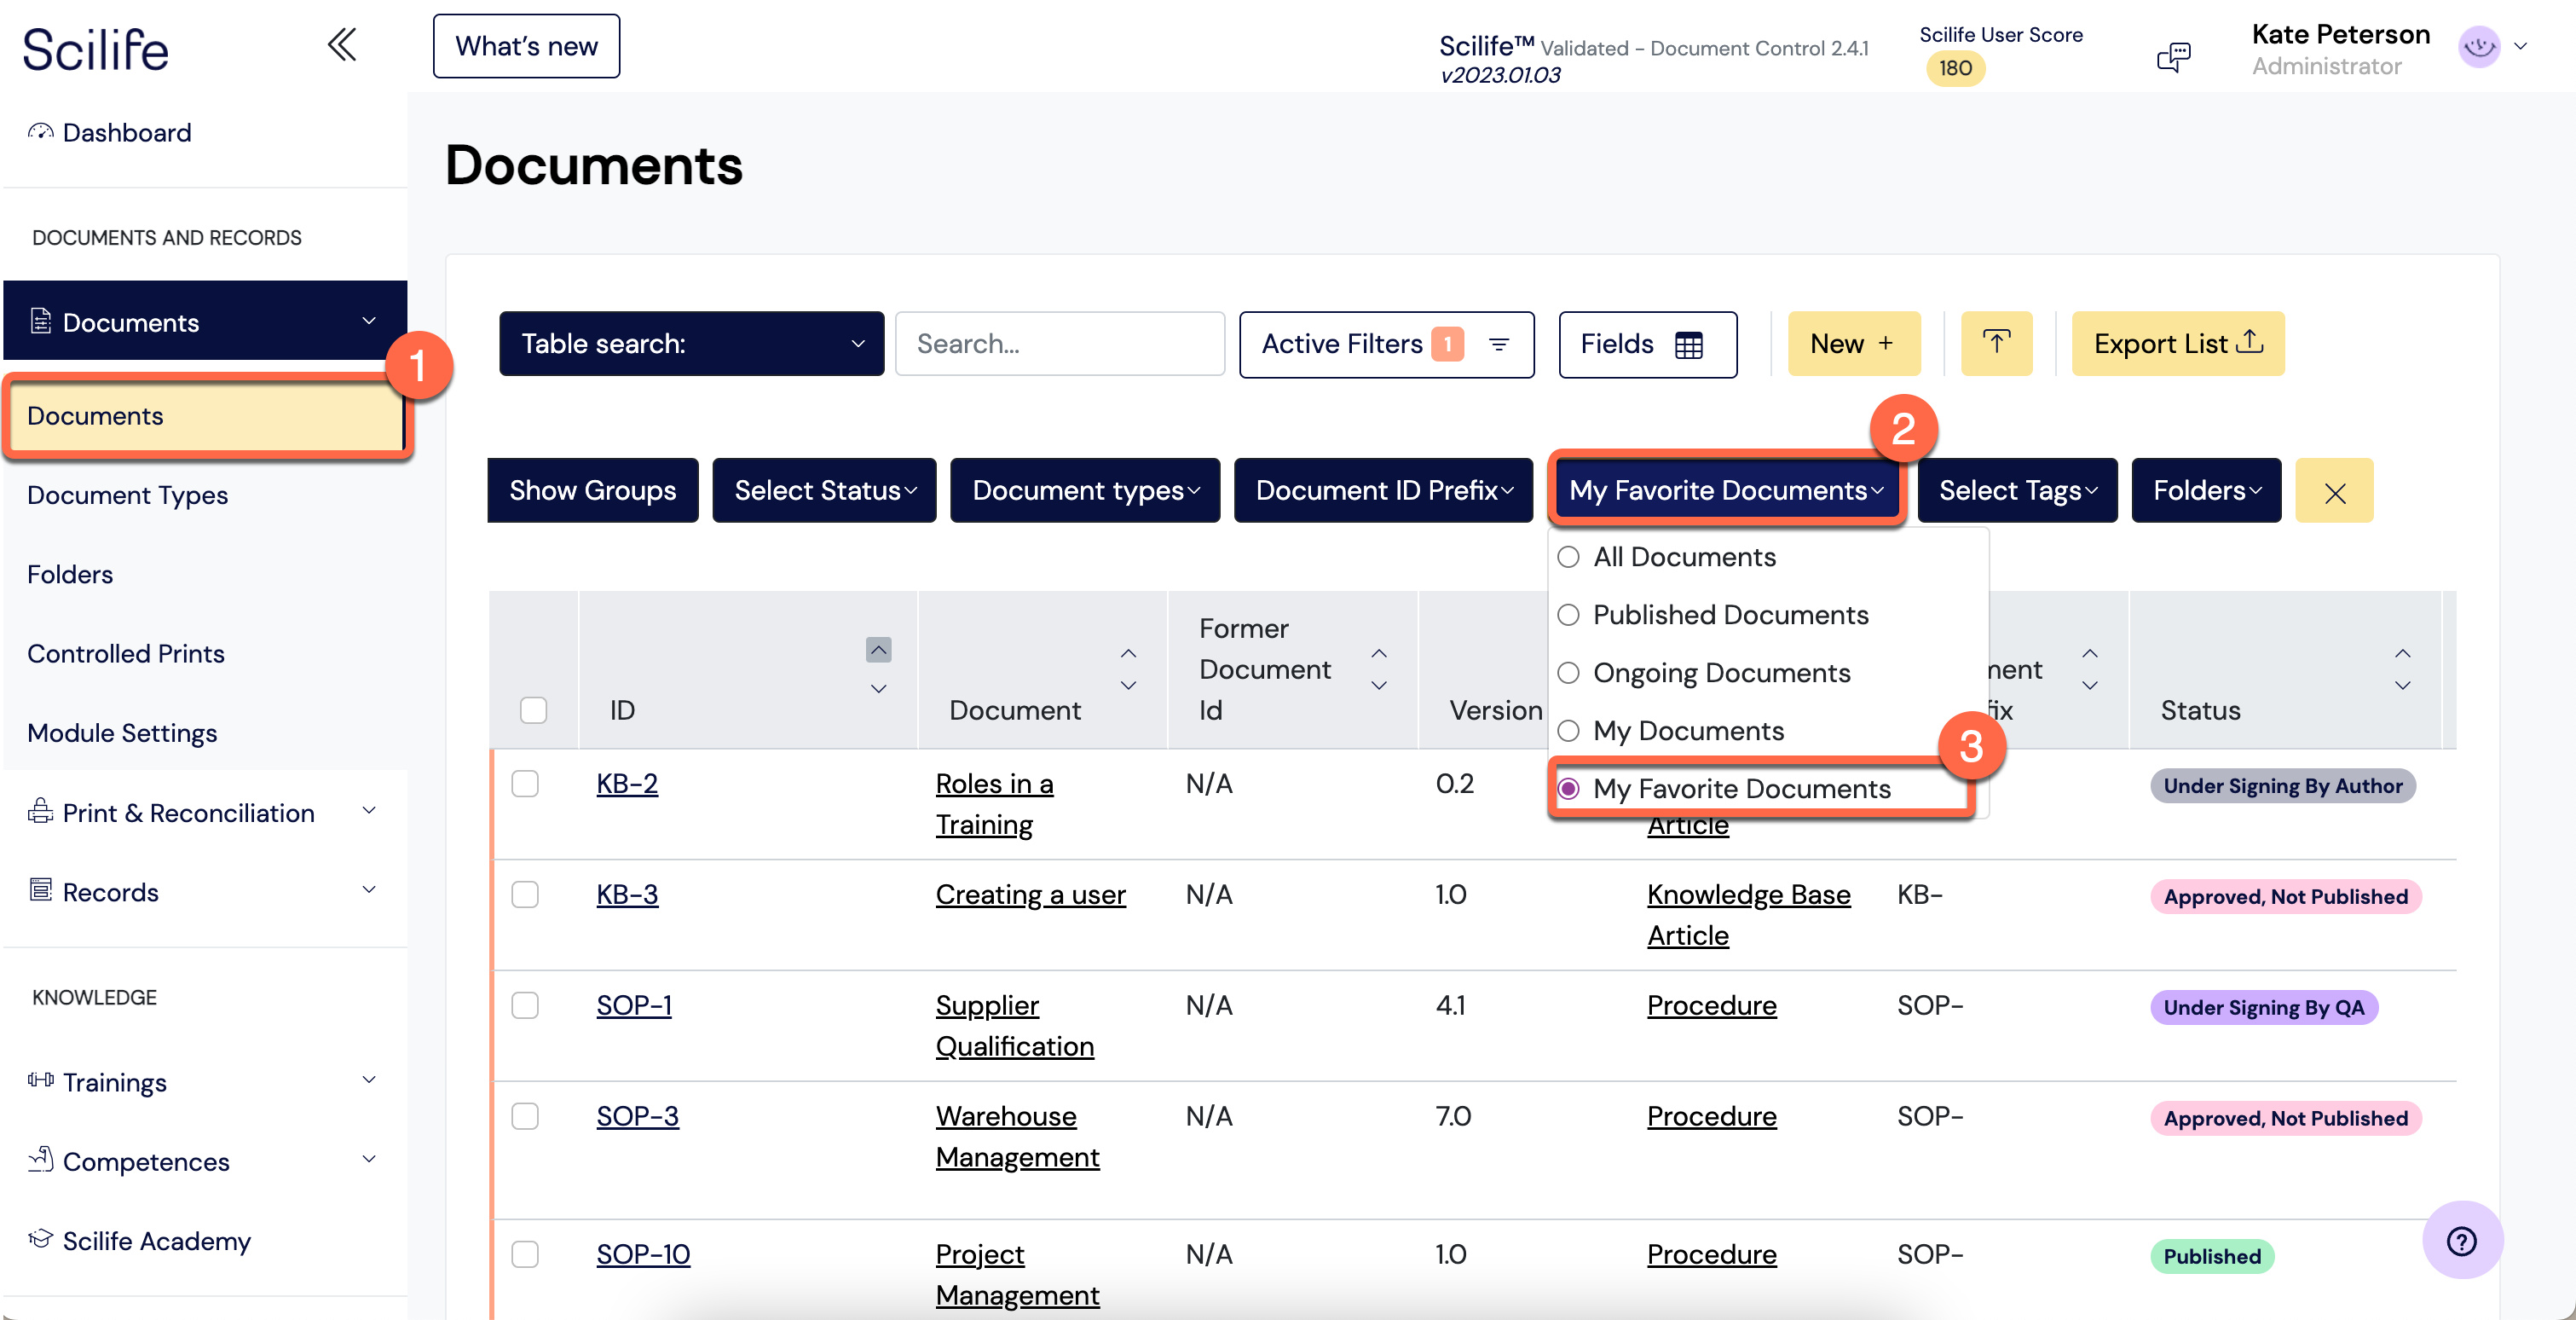Select the Trainings icon in sidebar

(x=40, y=1080)
